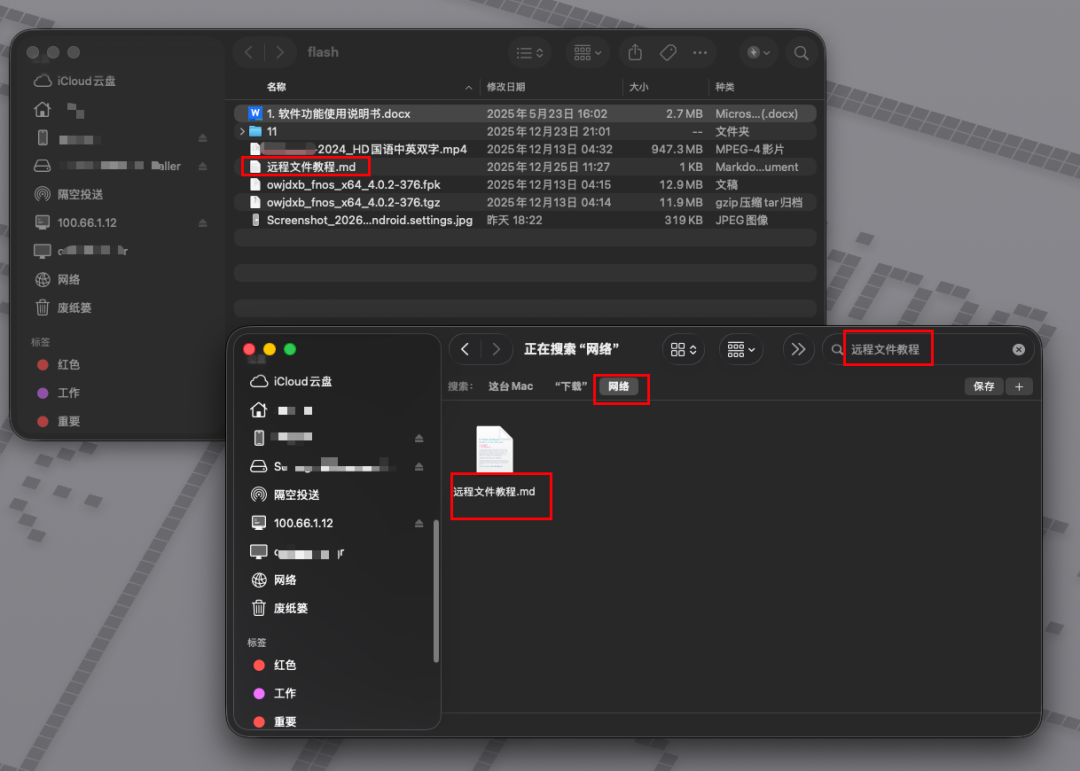Open the Share icon in the flash window toolbar

[634, 52]
